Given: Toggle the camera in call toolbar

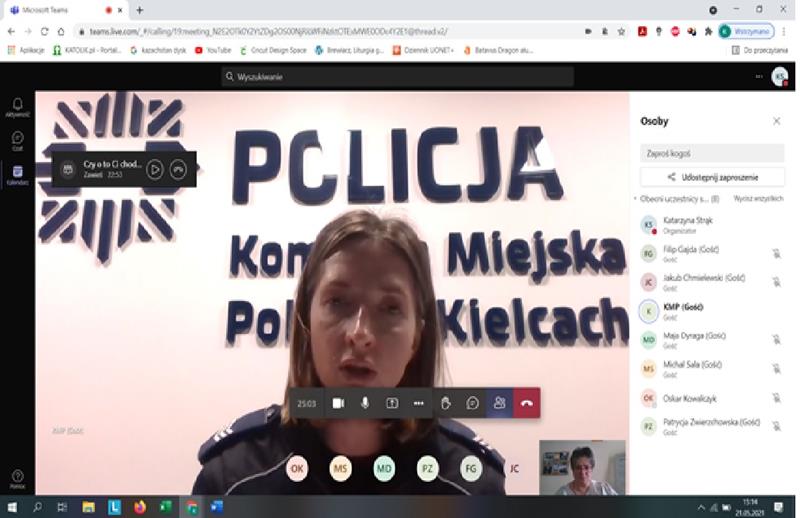Looking at the screenshot, I should tap(338, 403).
